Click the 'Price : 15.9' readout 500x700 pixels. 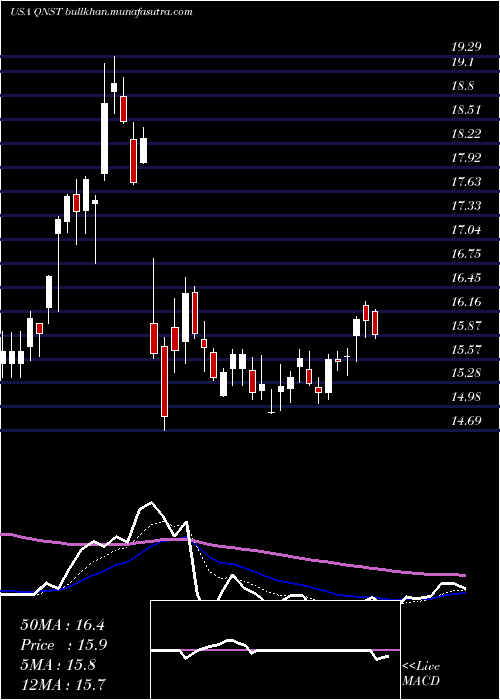(63, 645)
